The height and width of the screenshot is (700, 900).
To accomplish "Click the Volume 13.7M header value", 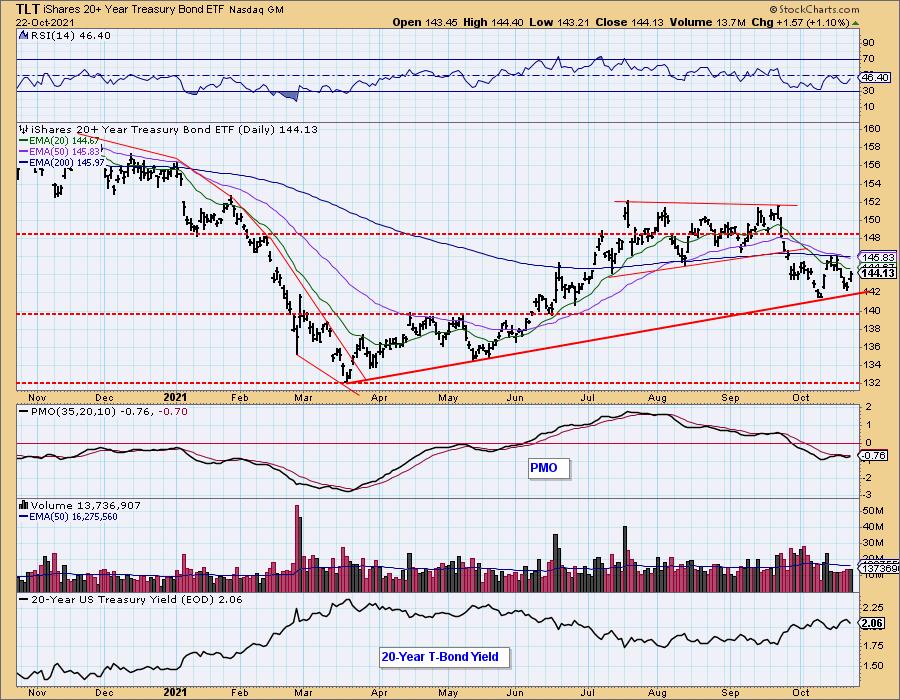I will click(x=707, y=22).
